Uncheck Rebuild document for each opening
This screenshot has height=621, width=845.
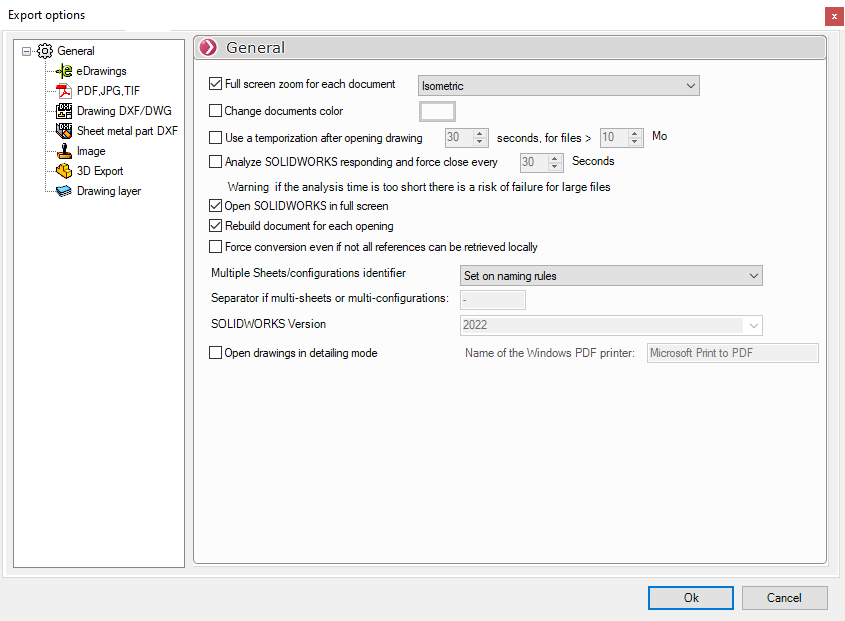coord(215,226)
